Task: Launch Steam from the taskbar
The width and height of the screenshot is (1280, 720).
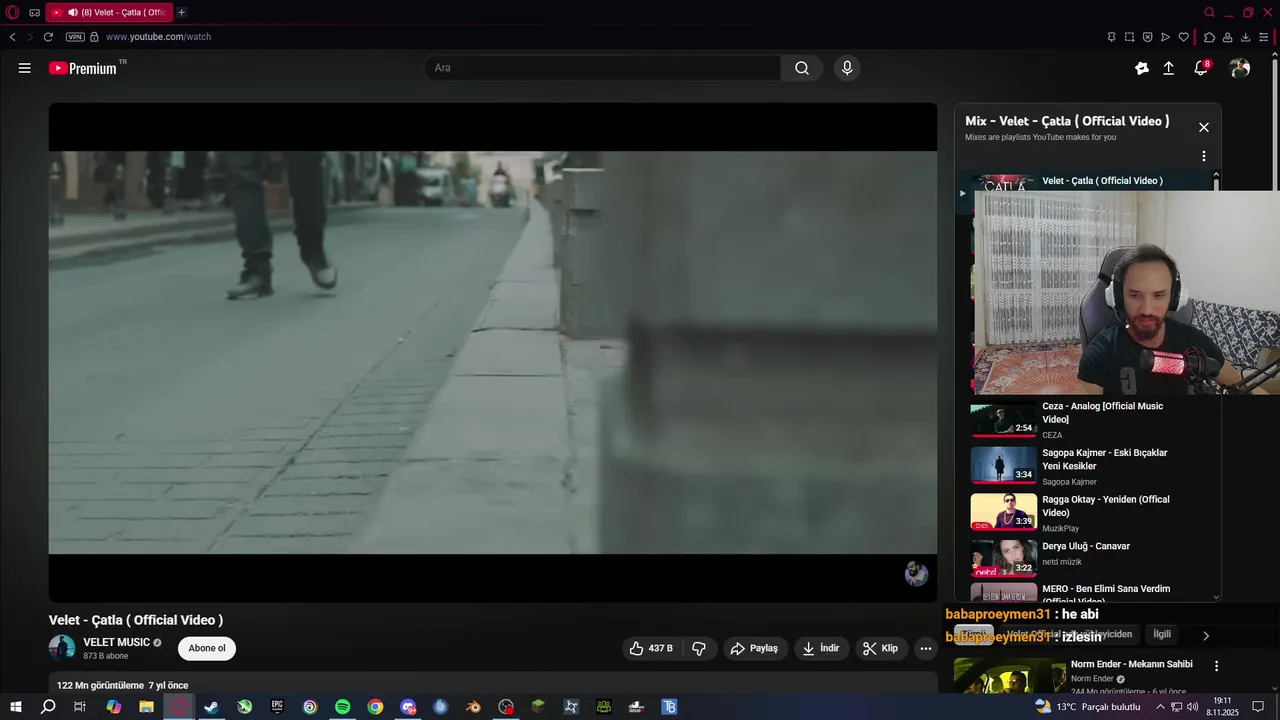Action: pyautogui.click(x=212, y=707)
